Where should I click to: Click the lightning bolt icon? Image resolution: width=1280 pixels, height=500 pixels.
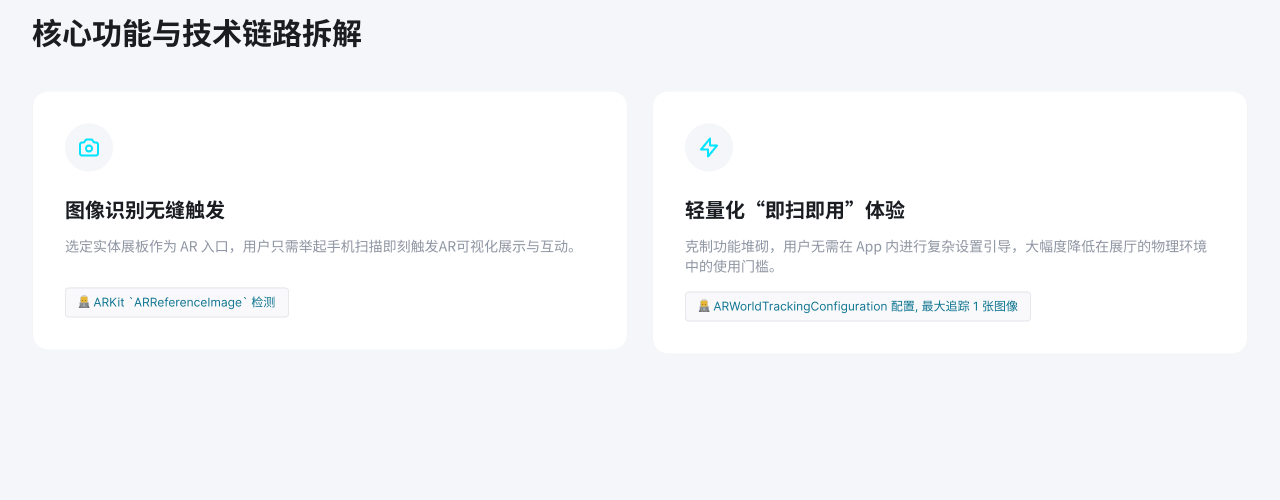[x=709, y=148]
